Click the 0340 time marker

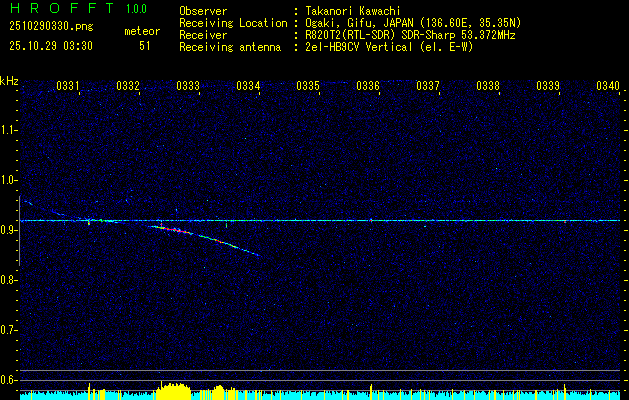tap(608, 86)
